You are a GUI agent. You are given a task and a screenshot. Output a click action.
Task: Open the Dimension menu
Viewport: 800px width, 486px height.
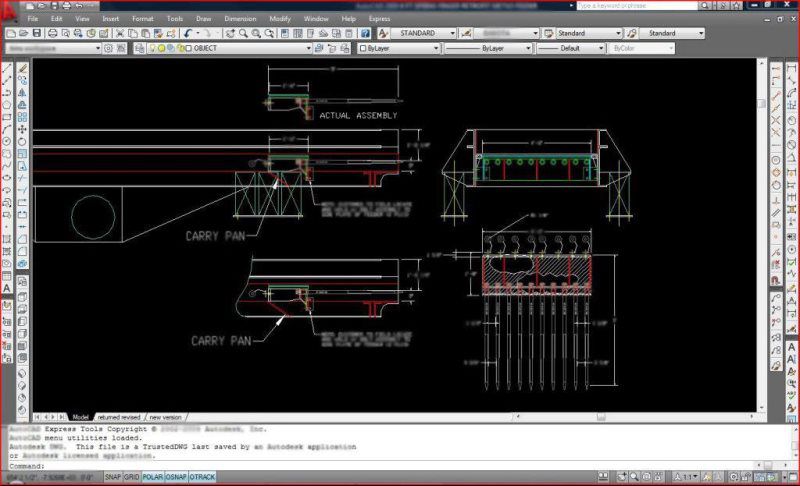click(x=239, y=19)
